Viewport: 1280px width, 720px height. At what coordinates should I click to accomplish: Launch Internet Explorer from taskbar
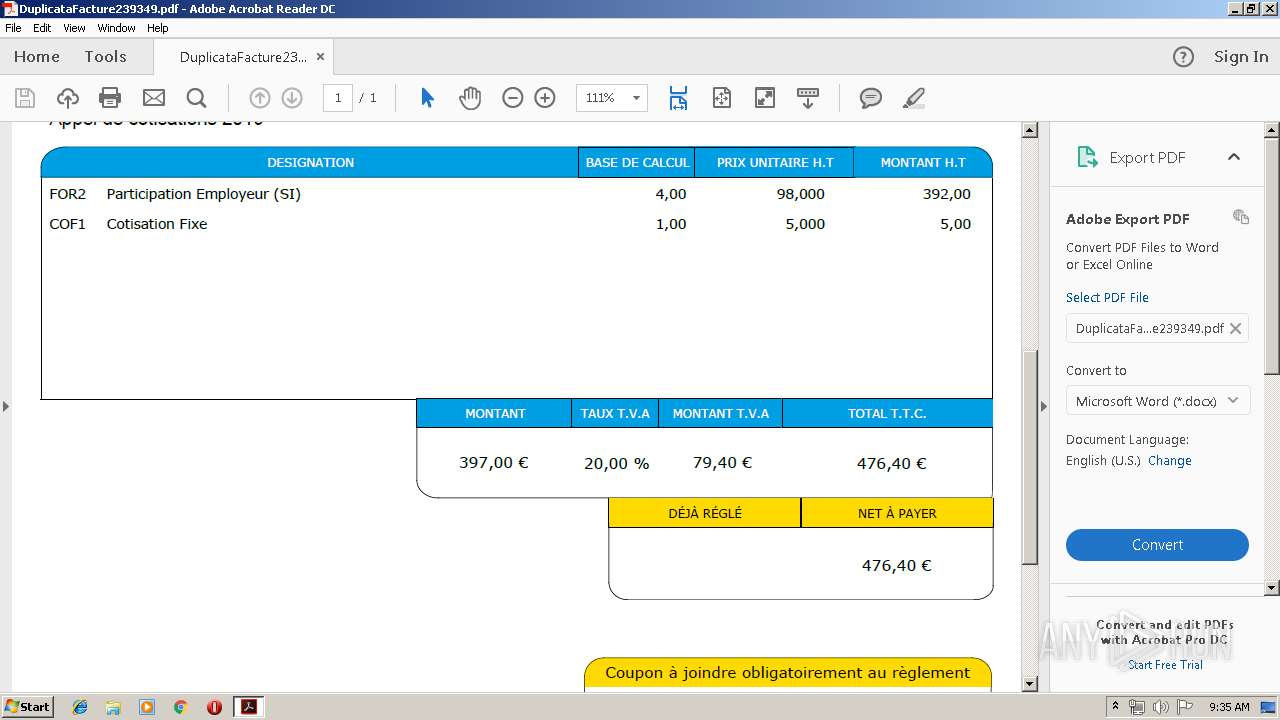[80, 707]
